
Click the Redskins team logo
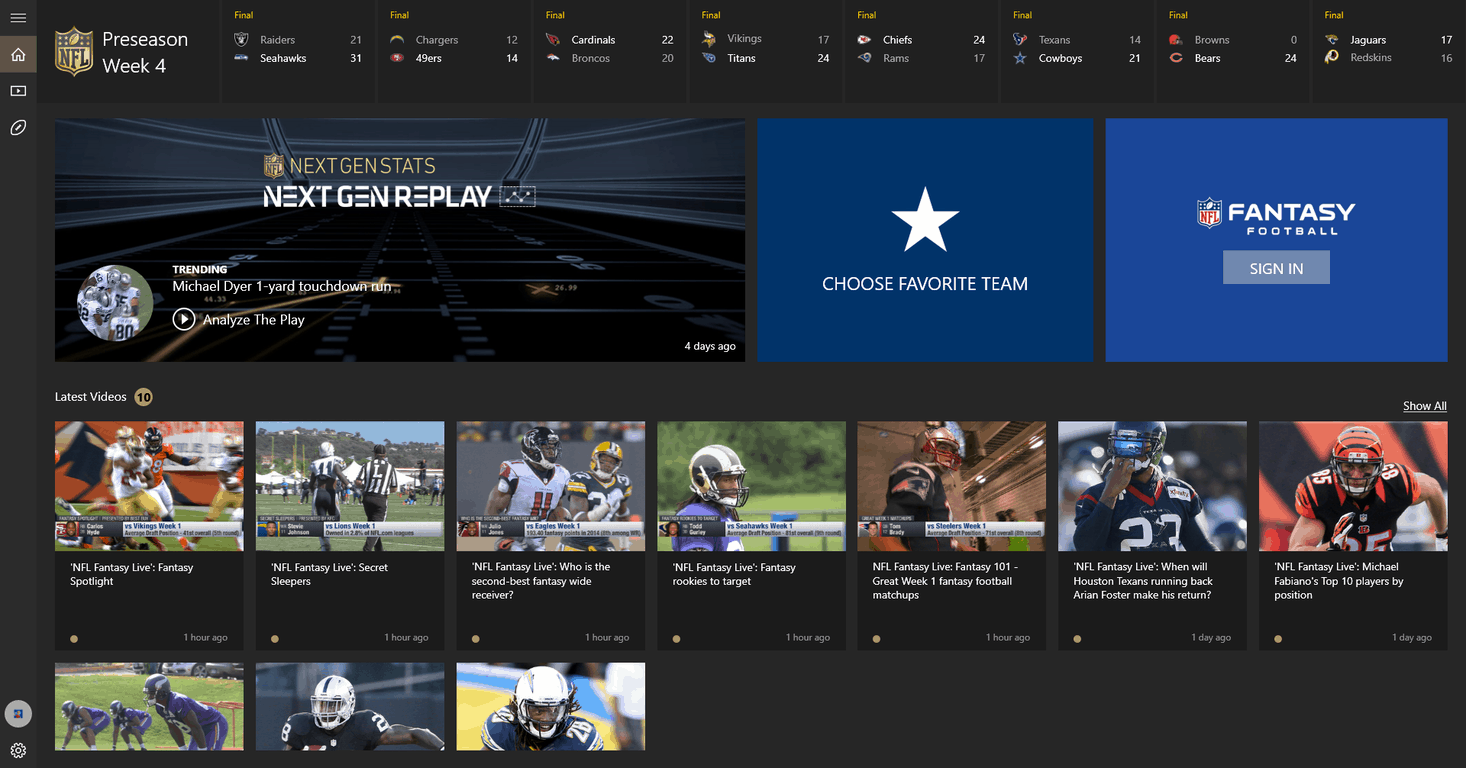[1332, 57]
